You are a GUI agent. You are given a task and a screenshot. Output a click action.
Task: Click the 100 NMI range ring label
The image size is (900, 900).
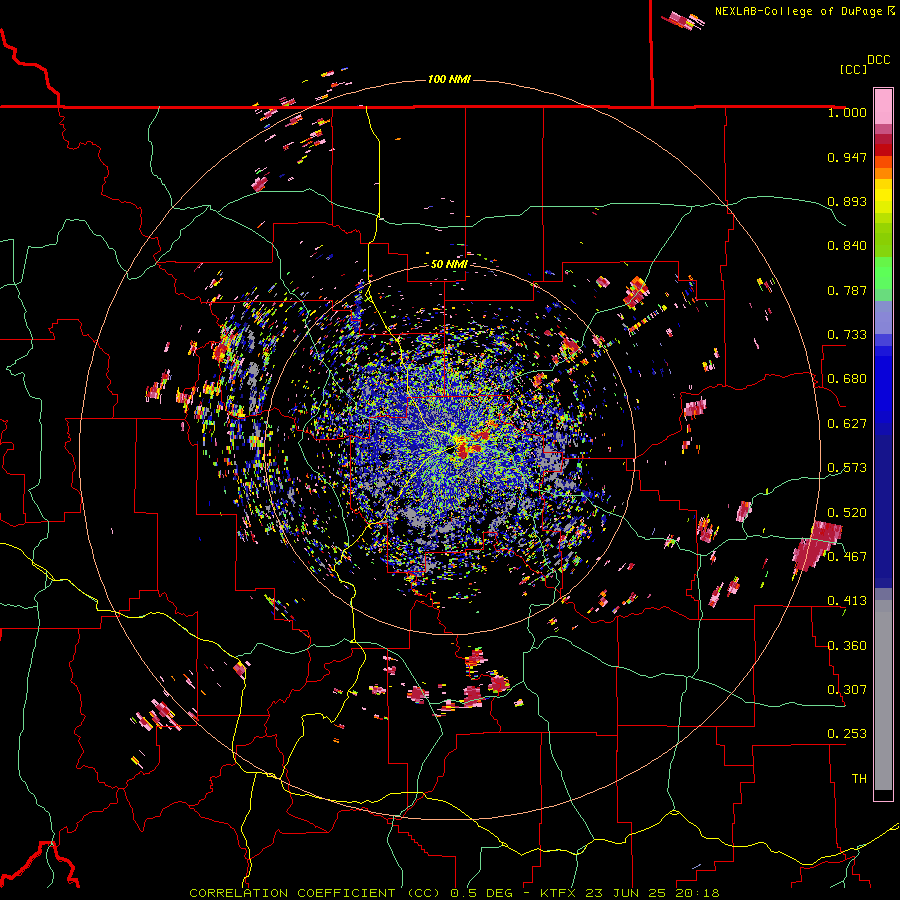pos(449,79)
